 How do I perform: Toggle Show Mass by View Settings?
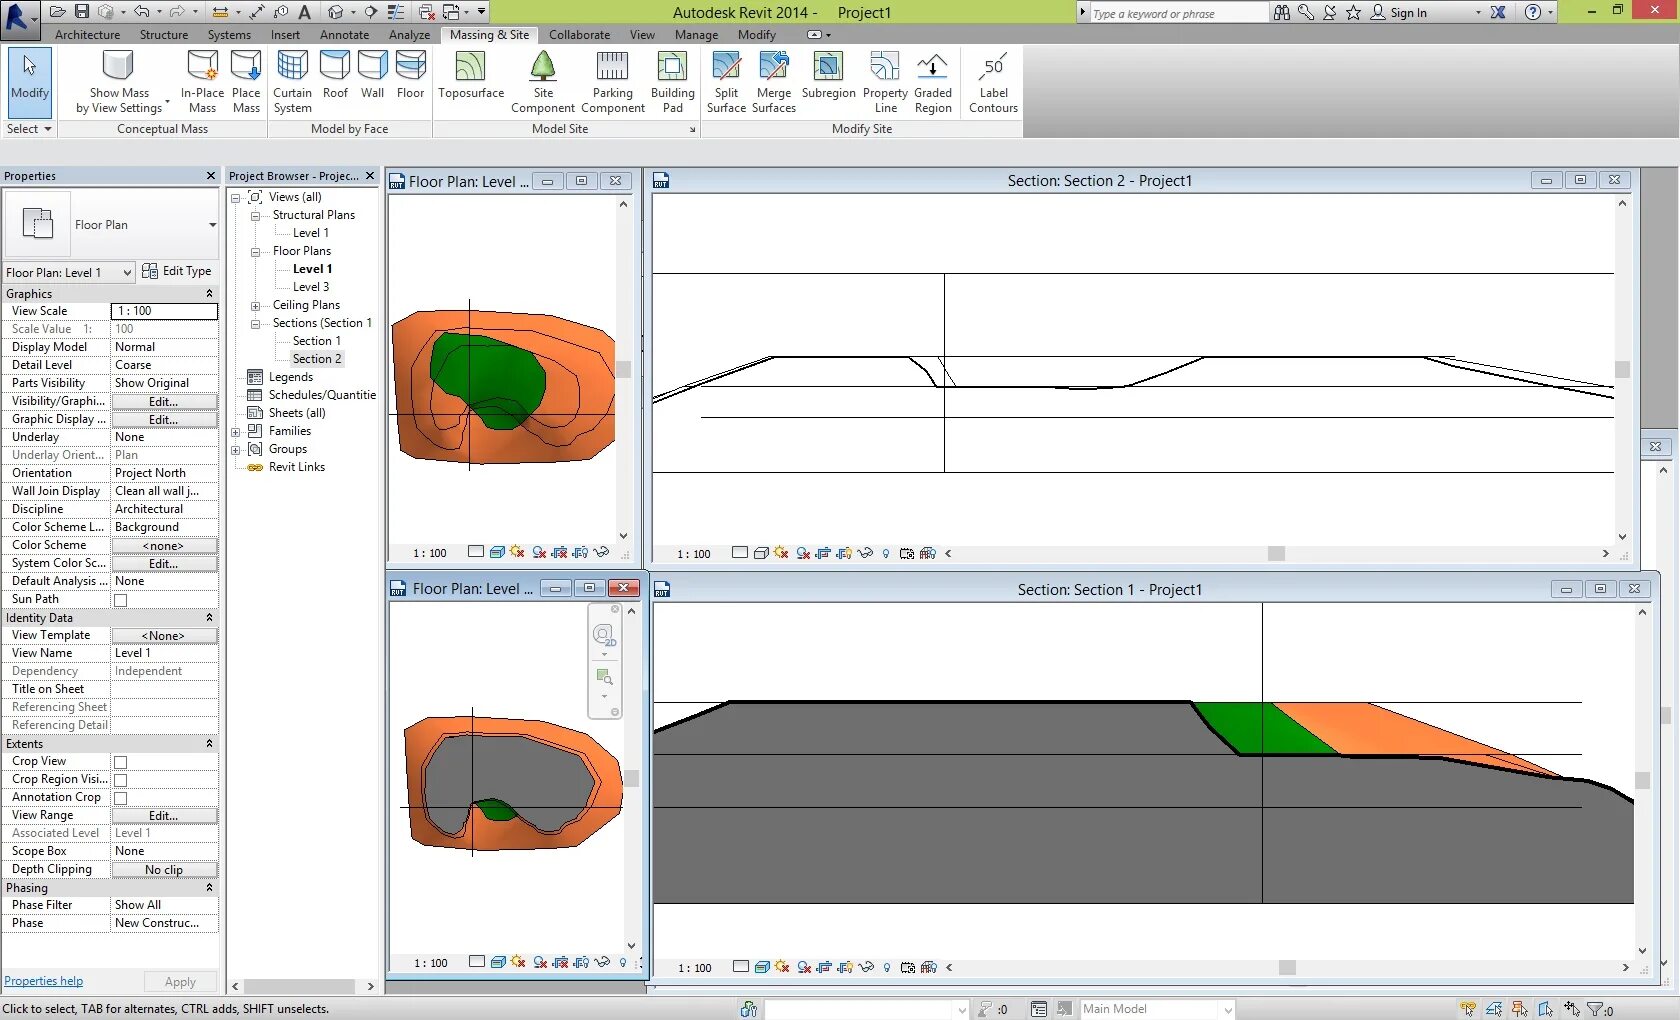(x=119, y=83)
